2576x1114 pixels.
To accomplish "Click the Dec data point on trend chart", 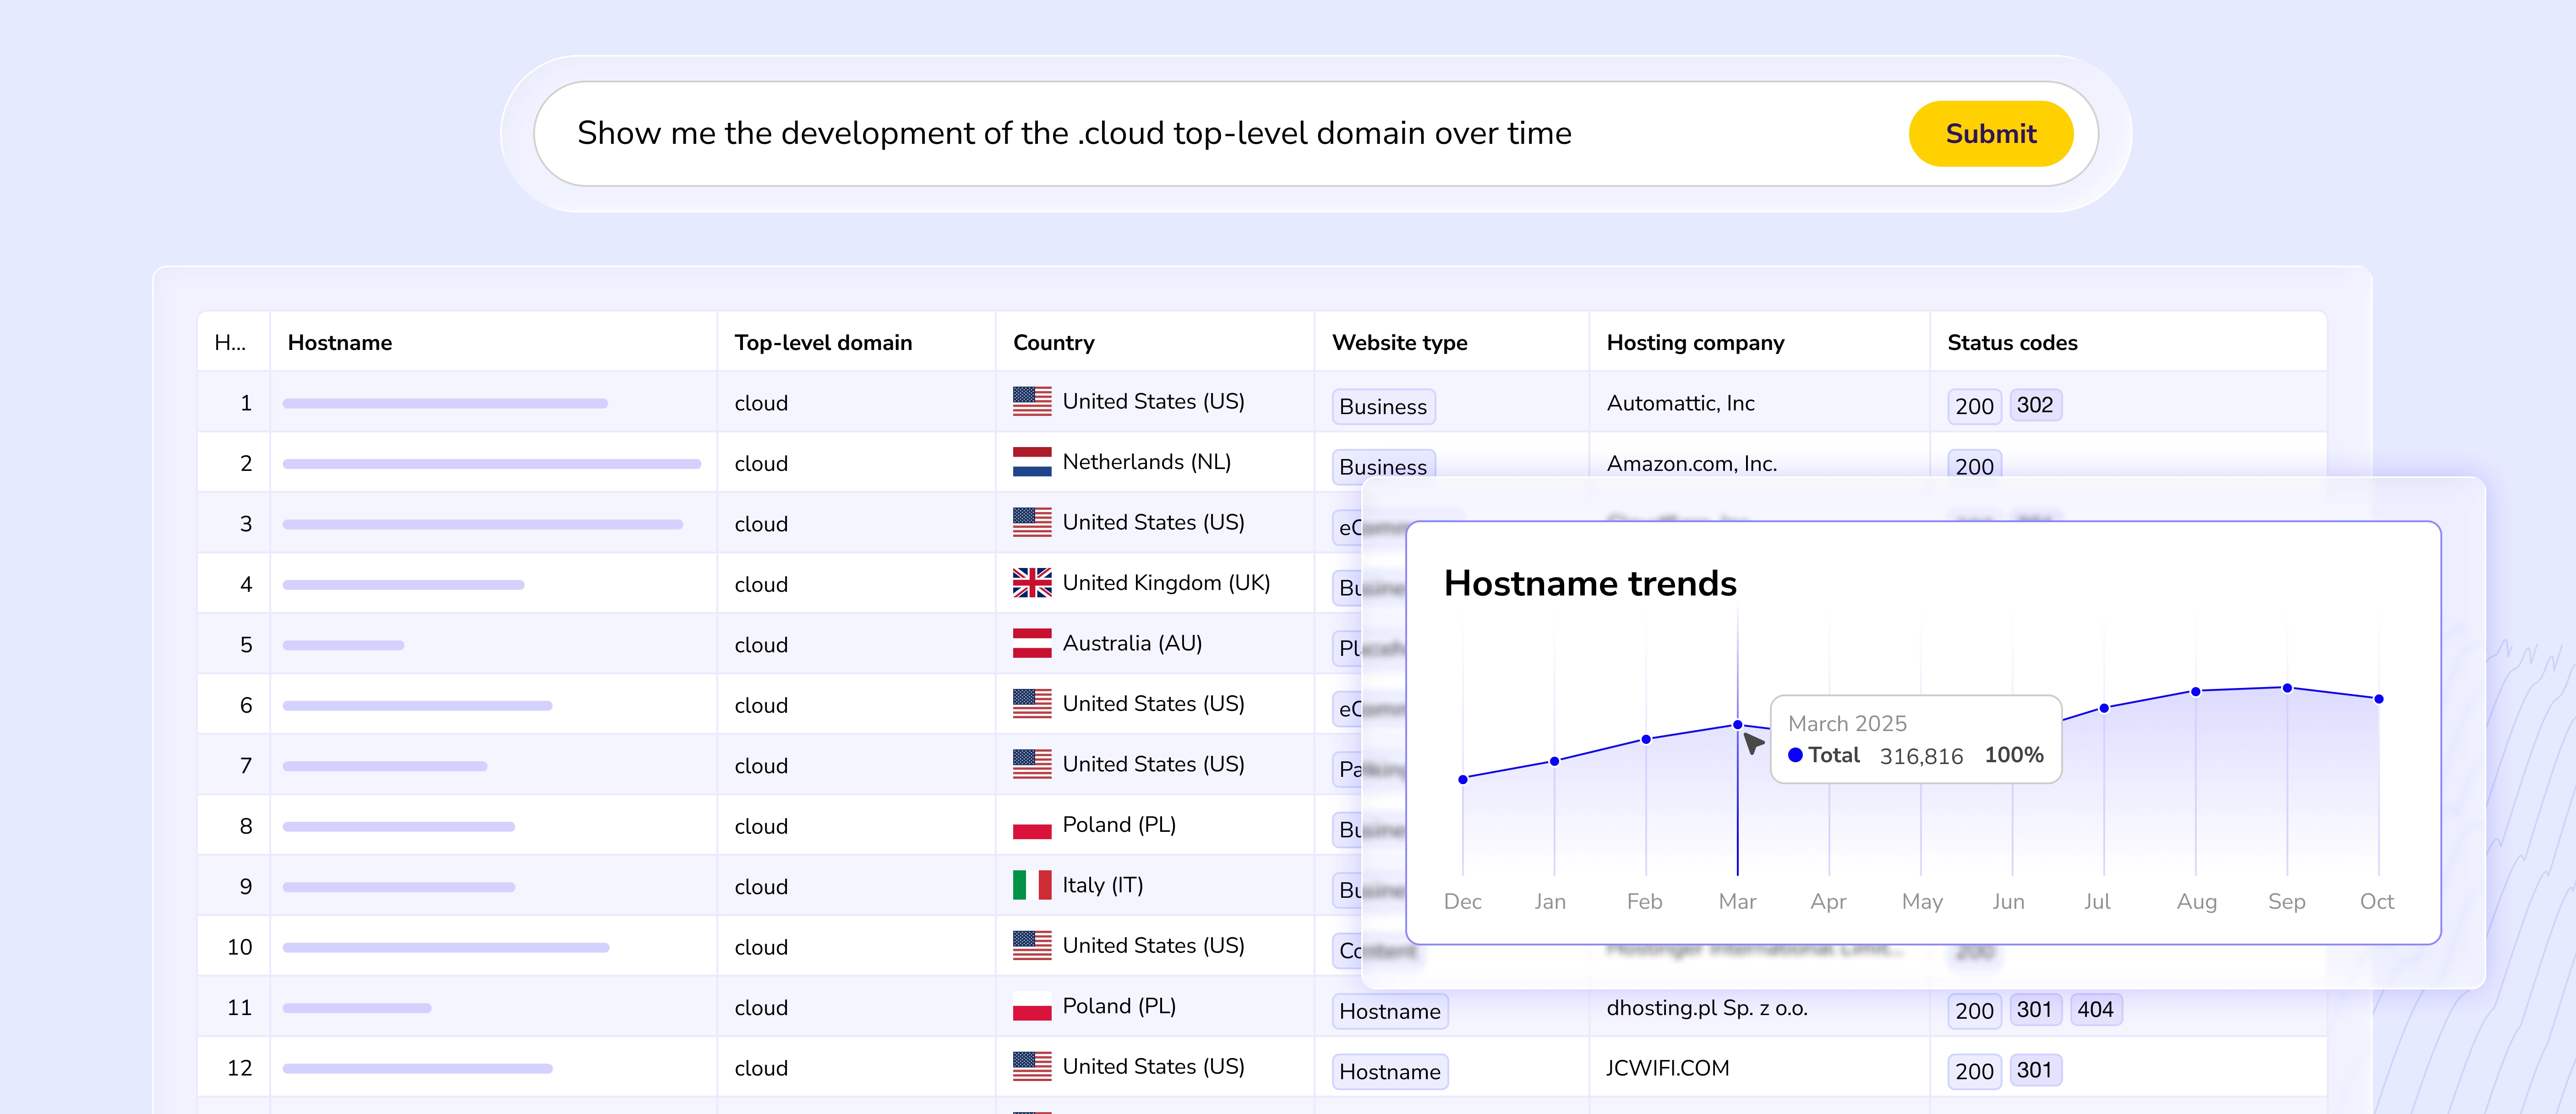I will tap(1463, 779).
